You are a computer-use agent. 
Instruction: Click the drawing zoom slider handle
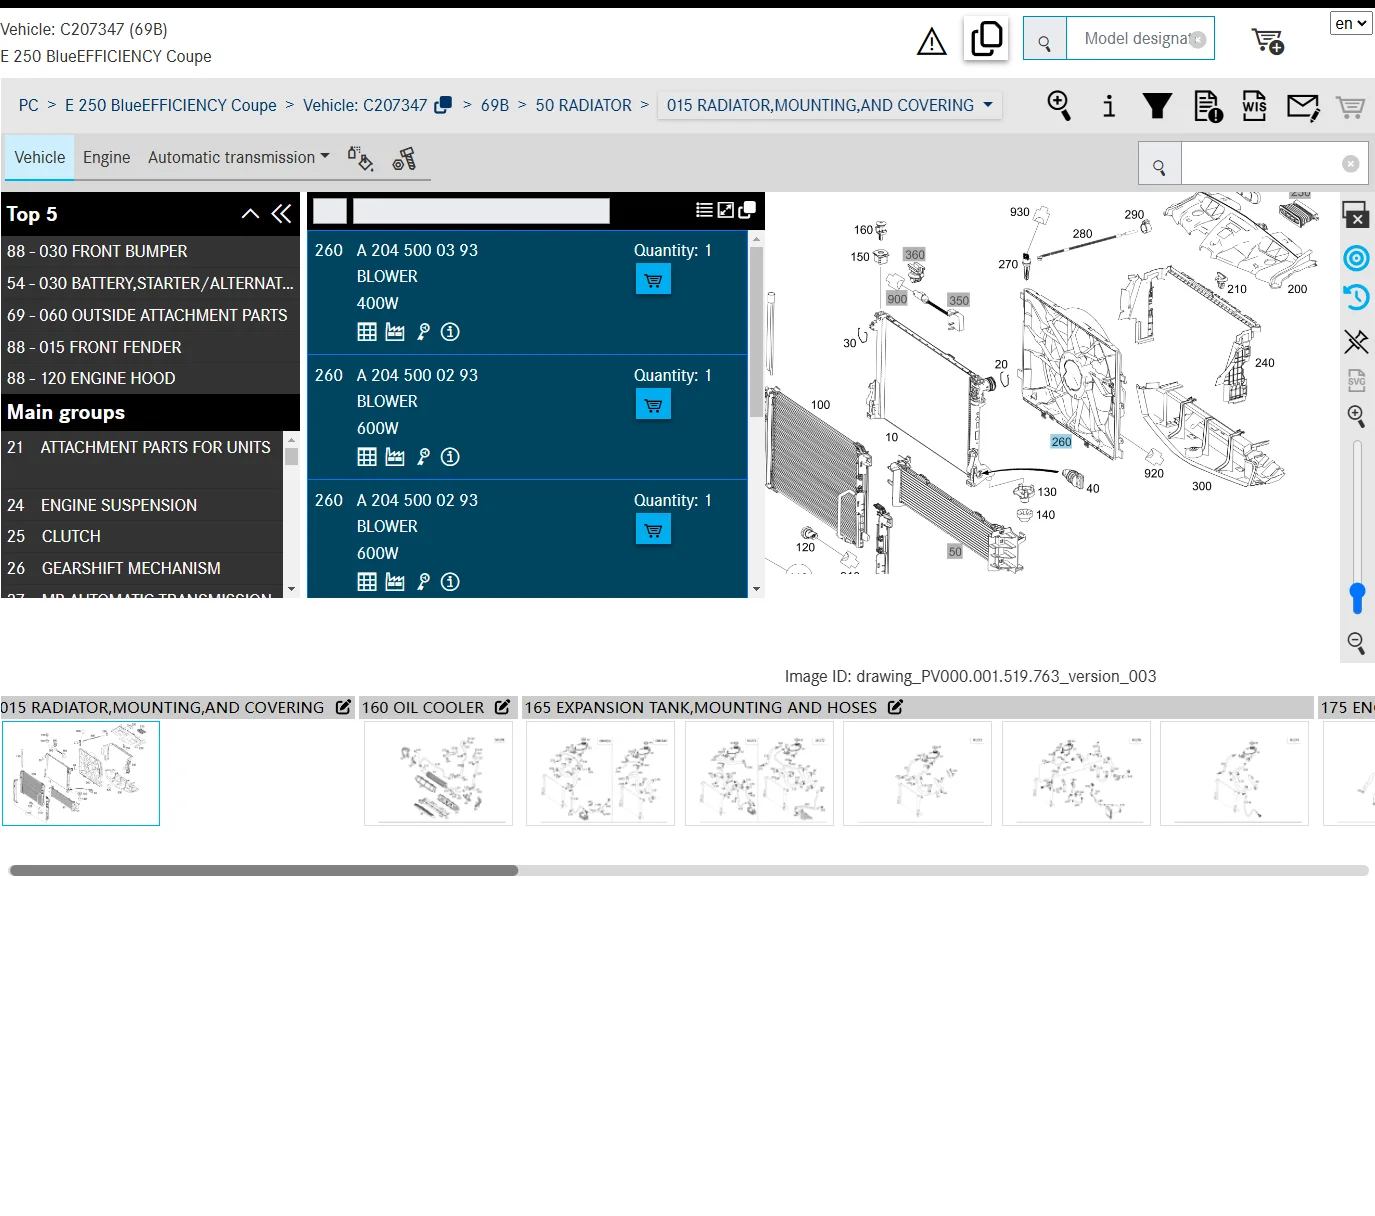point(1357,597)
